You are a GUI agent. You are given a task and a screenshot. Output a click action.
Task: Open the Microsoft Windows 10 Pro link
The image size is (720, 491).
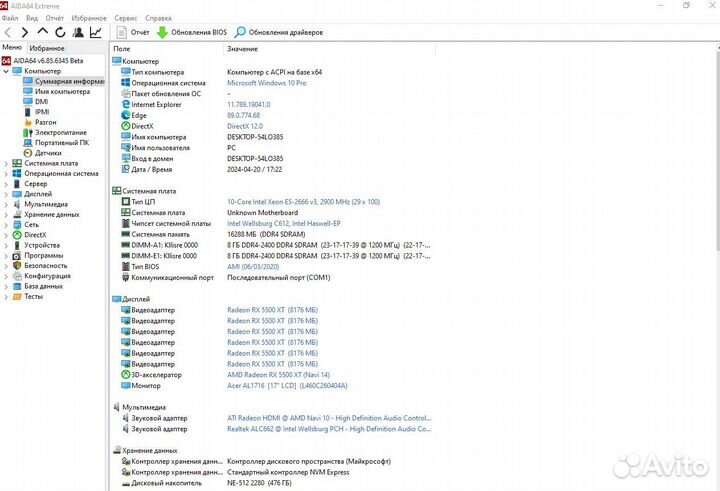click(266, 83)
